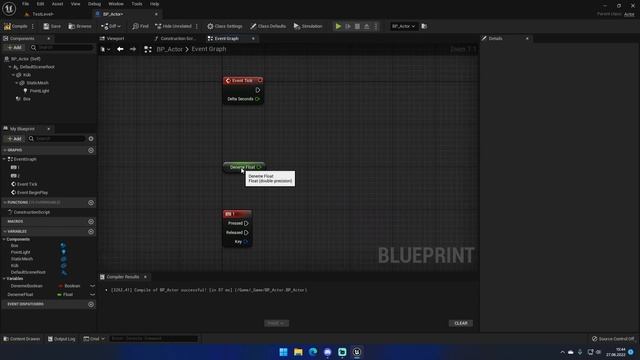Click the Eject playback icon
The width and height of the screenshot is (640, 360).
point(367,26)
